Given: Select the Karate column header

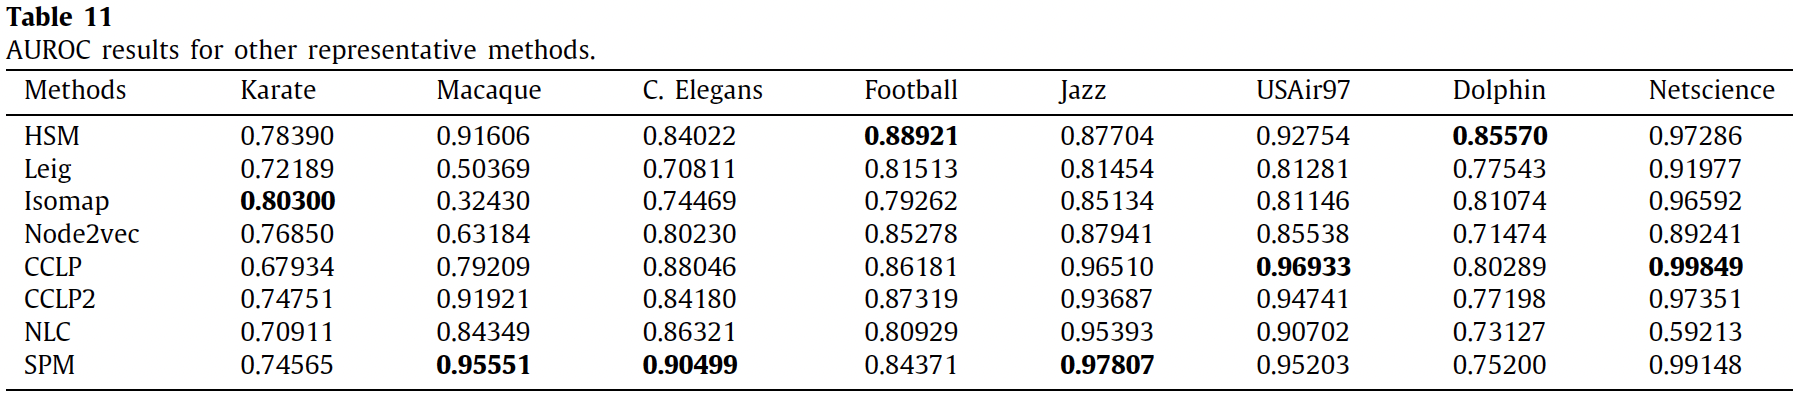Looking at the screenshot, I should coord(278,90).
